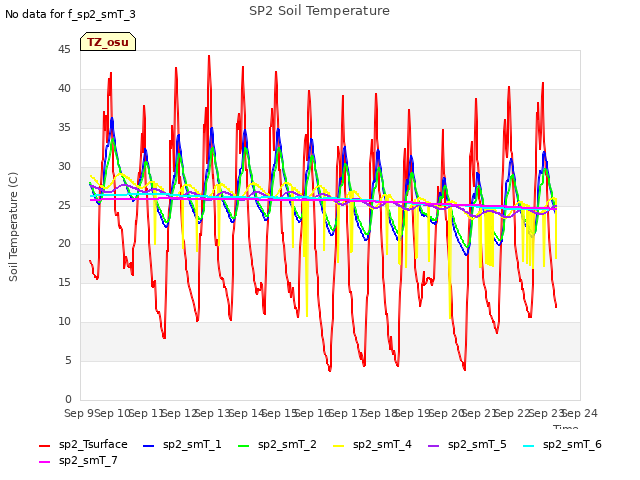
Task: Select the blue sp2_smT_1 legend swatch
Action: tap(149, 446)
